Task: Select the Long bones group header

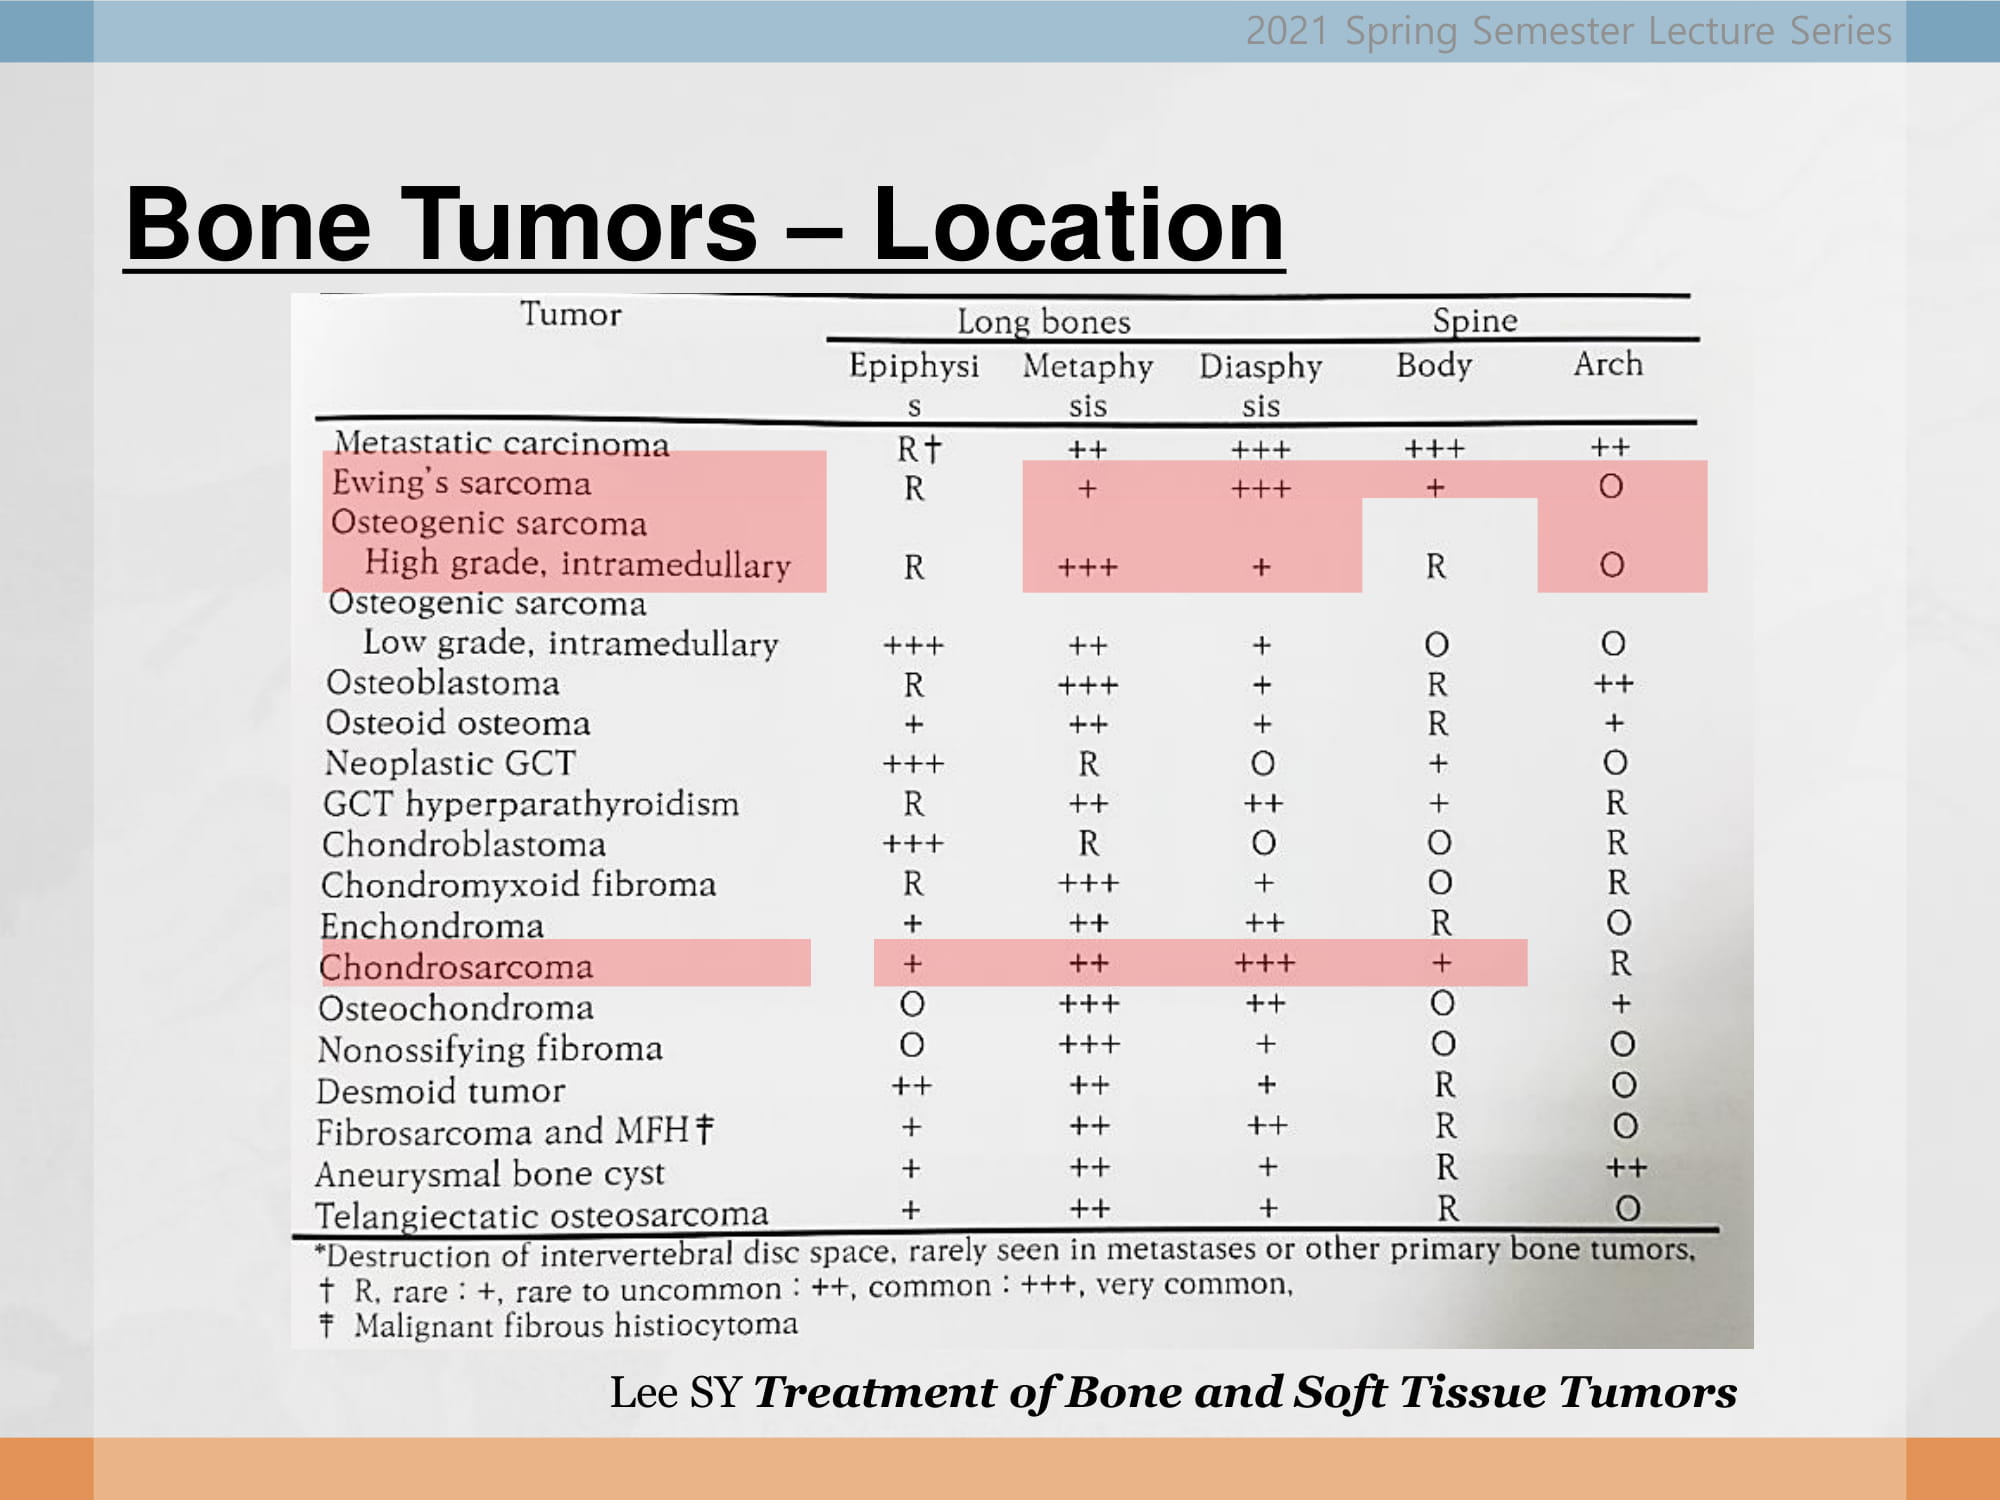Action: (x=1044, y=321)
